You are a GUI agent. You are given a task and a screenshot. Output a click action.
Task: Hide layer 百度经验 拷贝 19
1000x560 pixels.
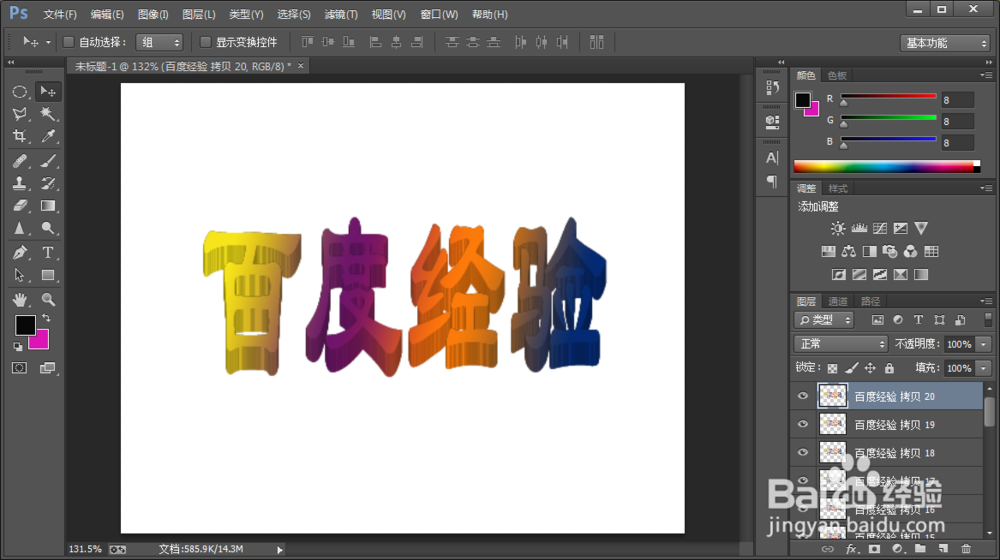pyautogui.click(x=803, y=424)
